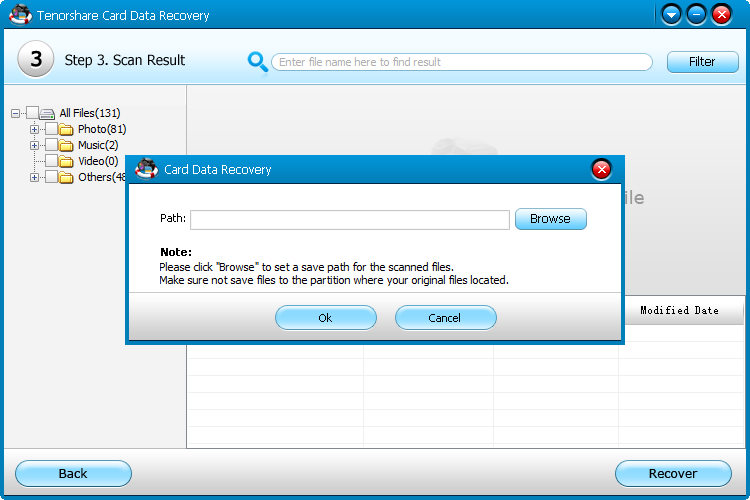Viewport: 750px width, 500px height.
Task: Select the All Files(131) label
Action: pyautogui.click(x=90, y=113)
